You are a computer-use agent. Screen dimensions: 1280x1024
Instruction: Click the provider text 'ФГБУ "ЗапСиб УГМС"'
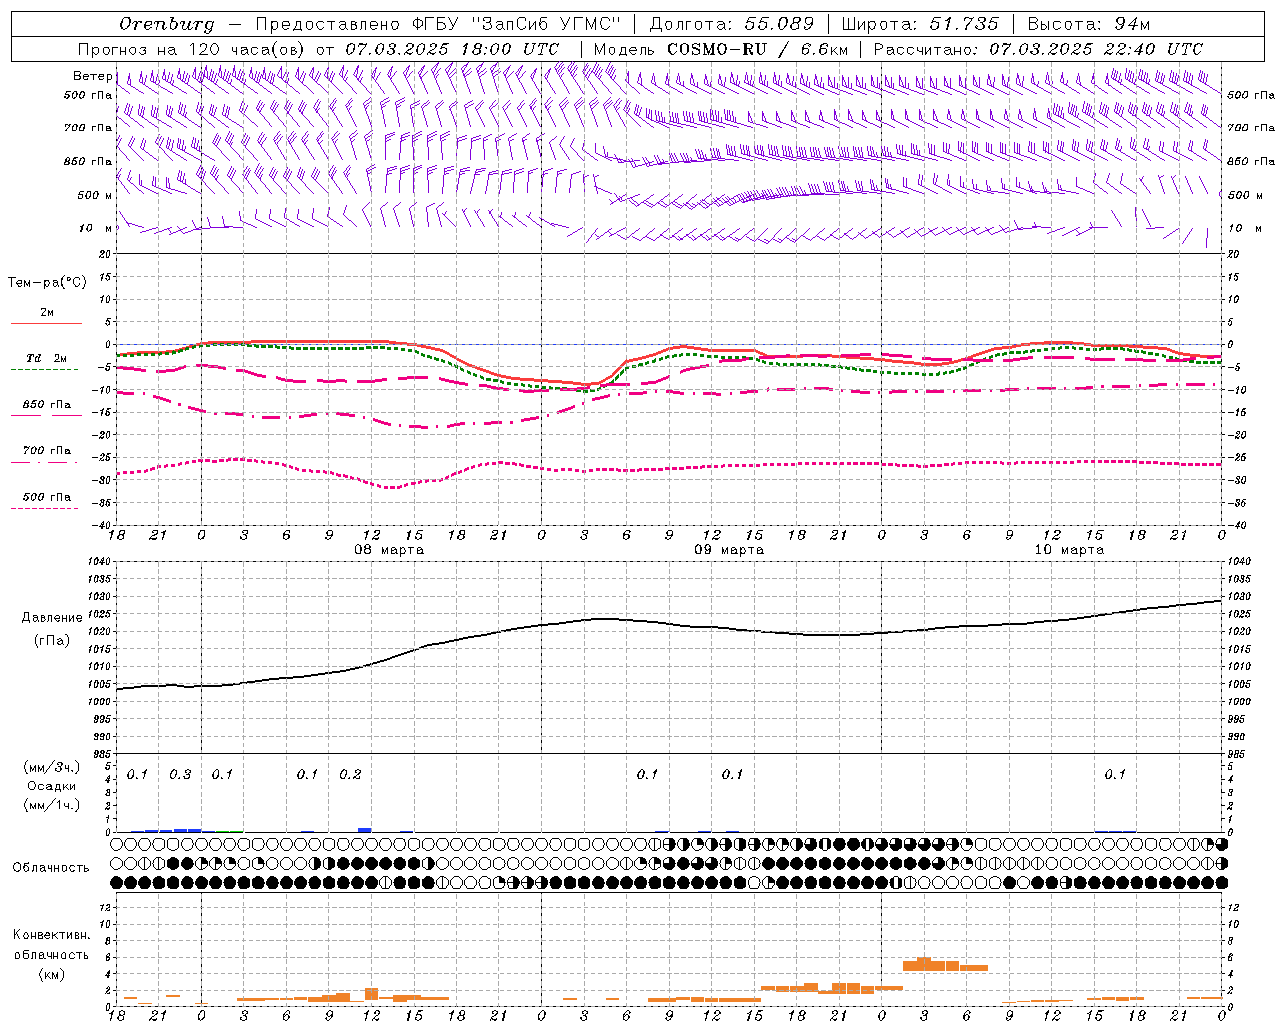(x=517, y=24)
